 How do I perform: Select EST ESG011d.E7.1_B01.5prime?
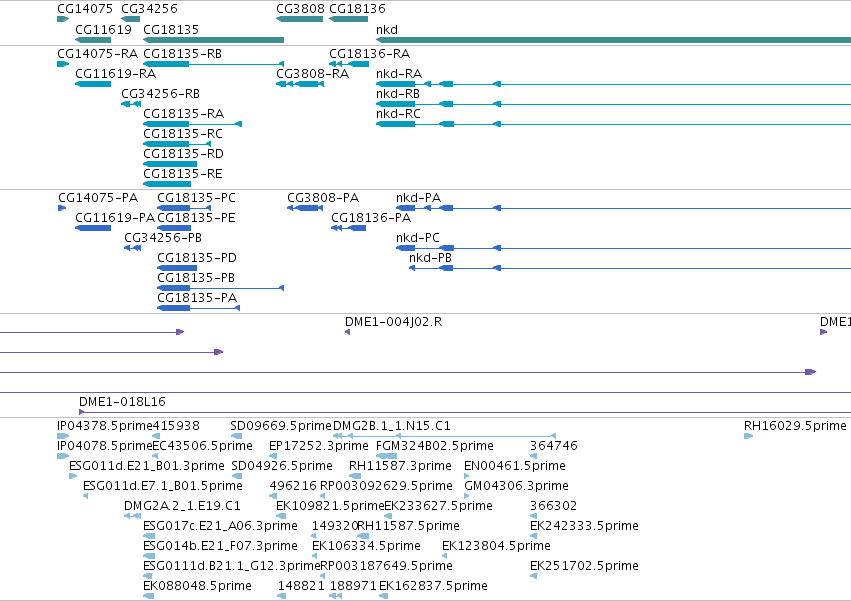(86, 496)
